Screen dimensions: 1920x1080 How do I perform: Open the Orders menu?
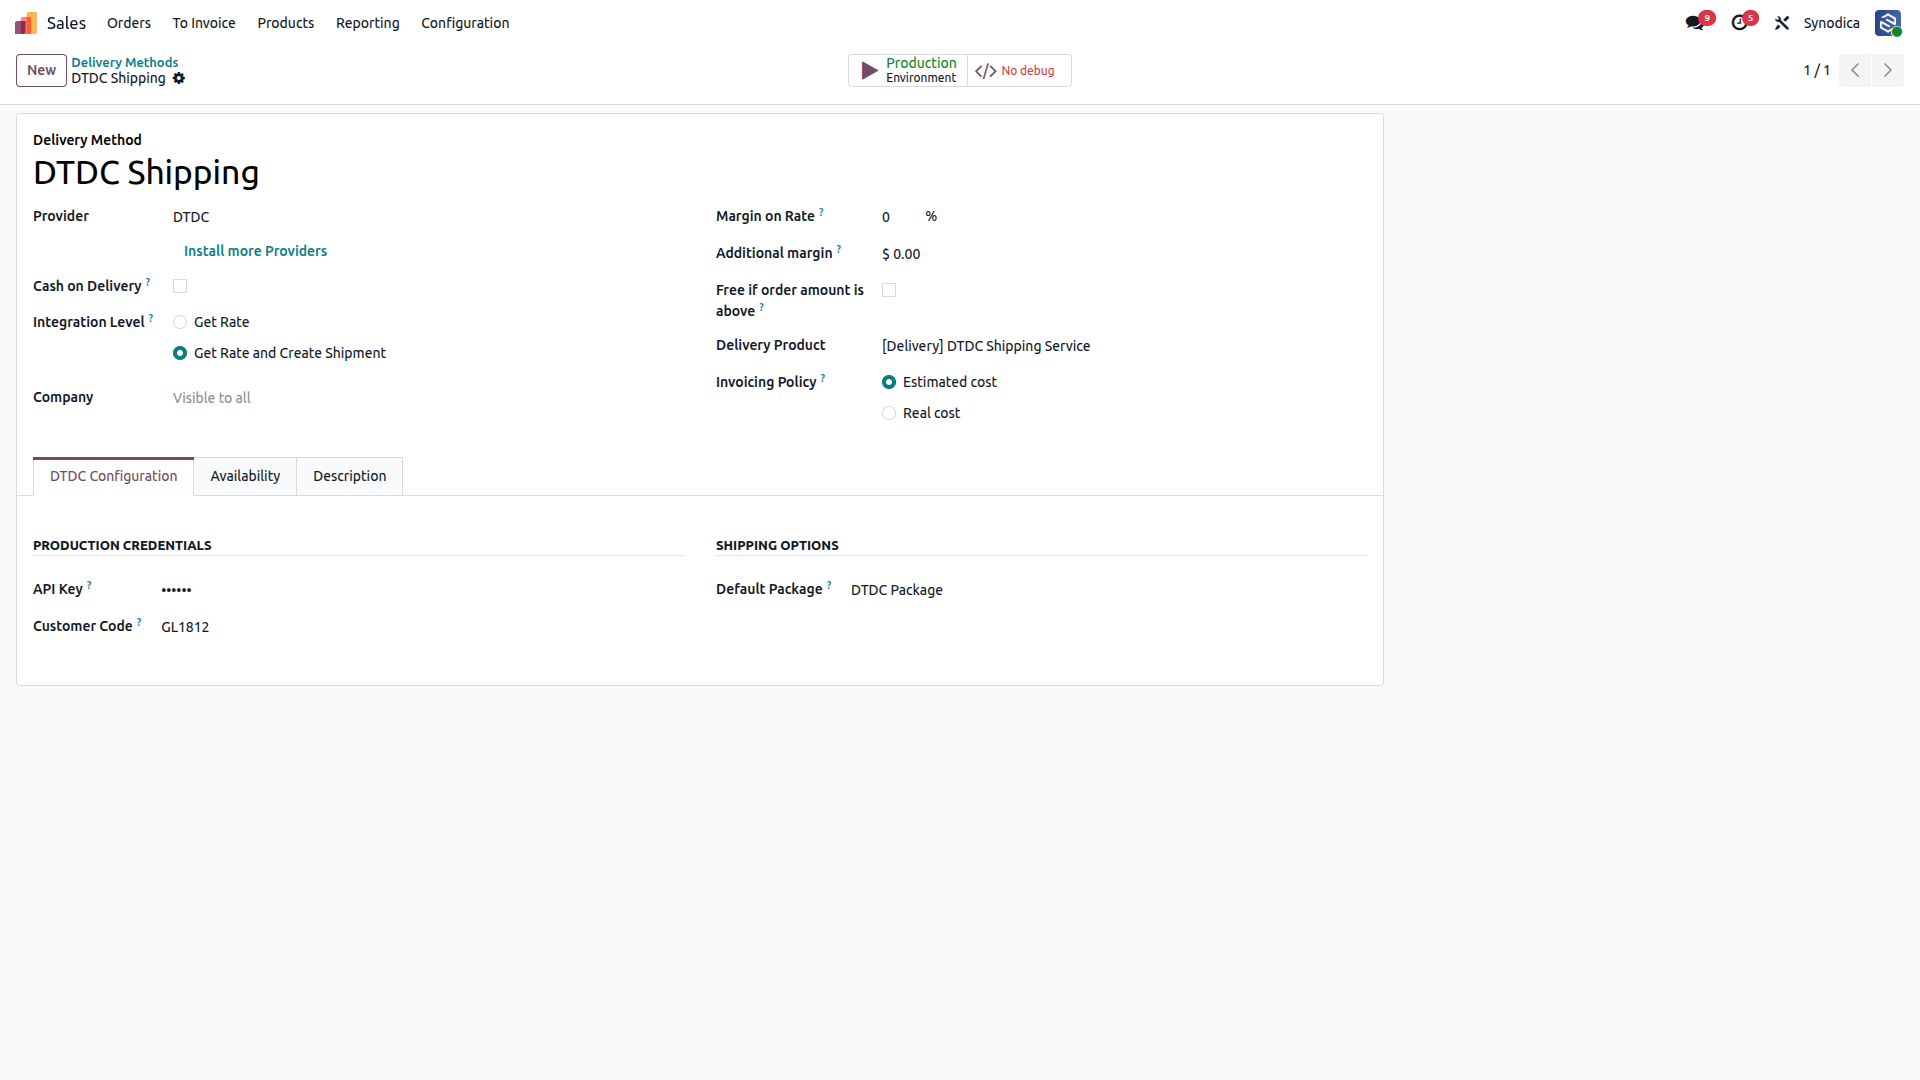coord(129,23)
